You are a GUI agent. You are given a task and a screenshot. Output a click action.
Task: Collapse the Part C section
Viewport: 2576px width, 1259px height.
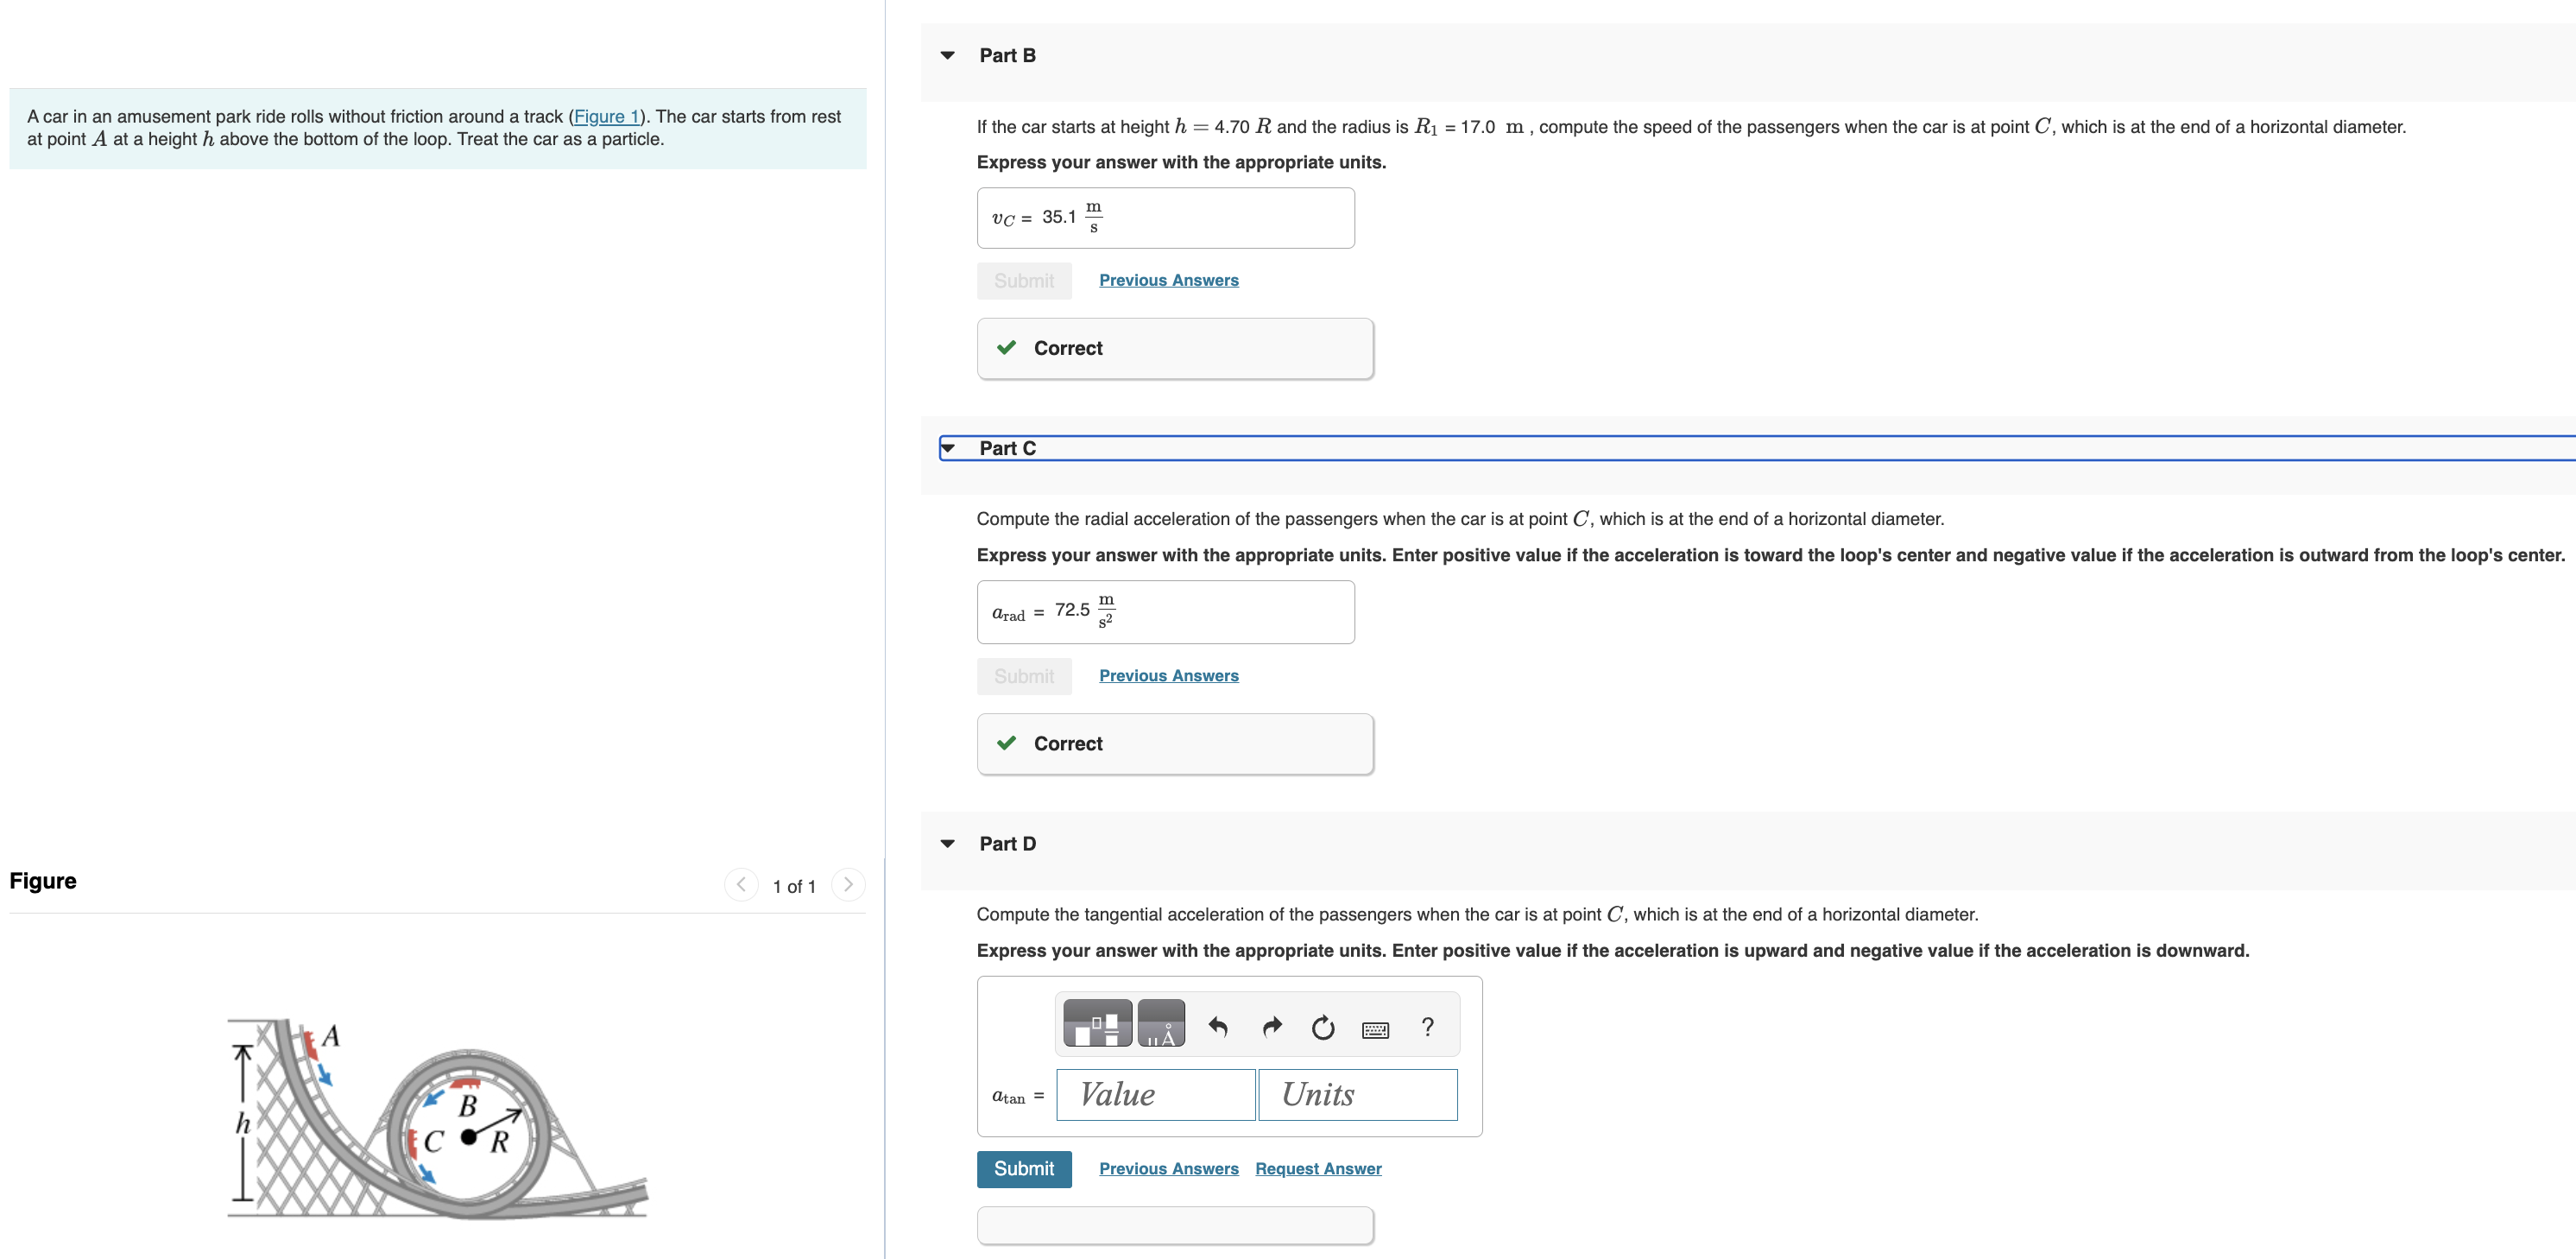click(947, 448)
